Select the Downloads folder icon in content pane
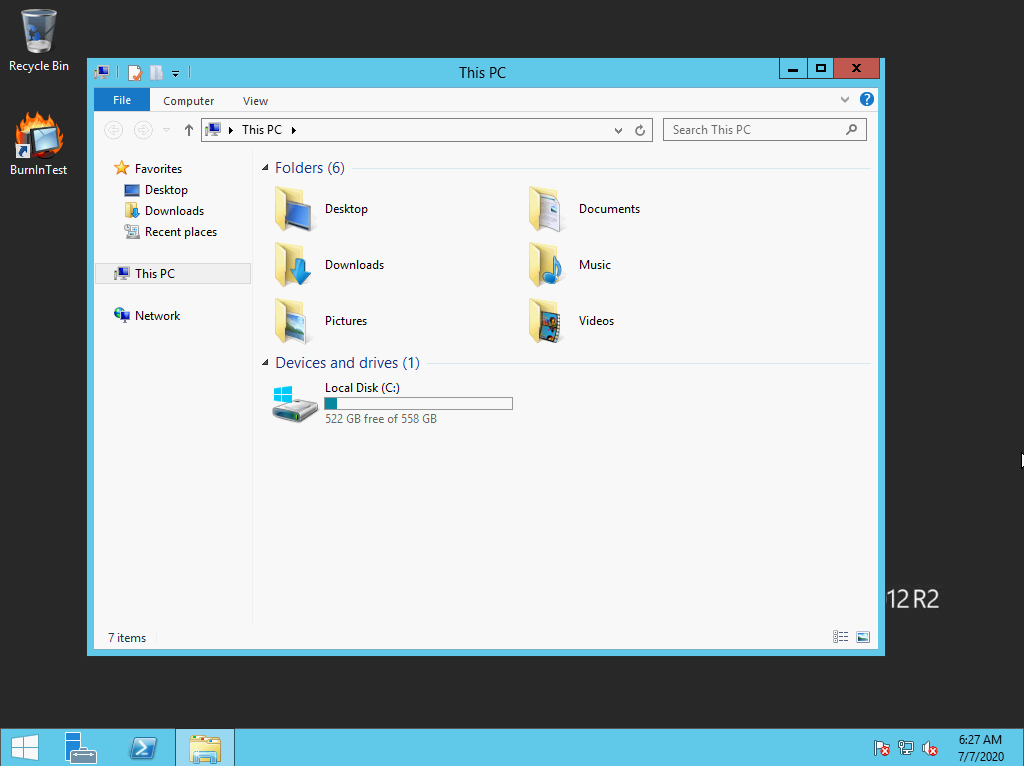Screen dimensions: 1024x766 pos(294,264)
